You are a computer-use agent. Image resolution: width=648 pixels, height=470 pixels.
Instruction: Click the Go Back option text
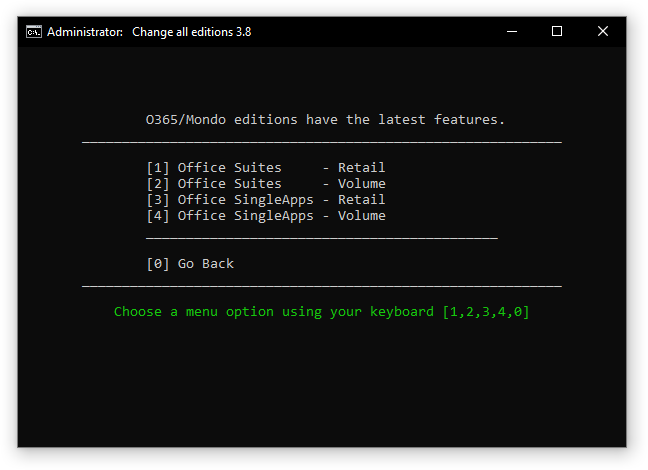(205, 264)
